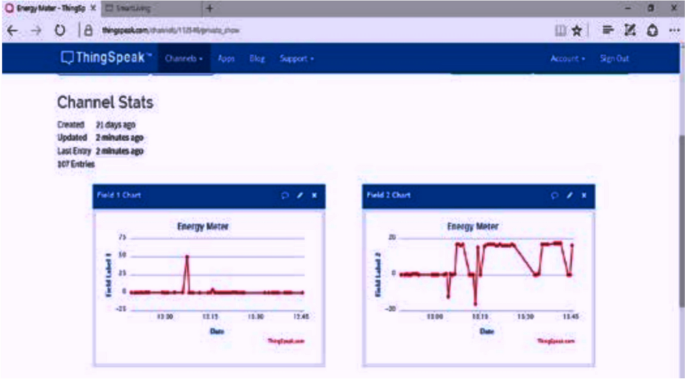Expand the Support dropdown menu
Viewport: 685px width, 379px height.
click(x=297, y=59)
